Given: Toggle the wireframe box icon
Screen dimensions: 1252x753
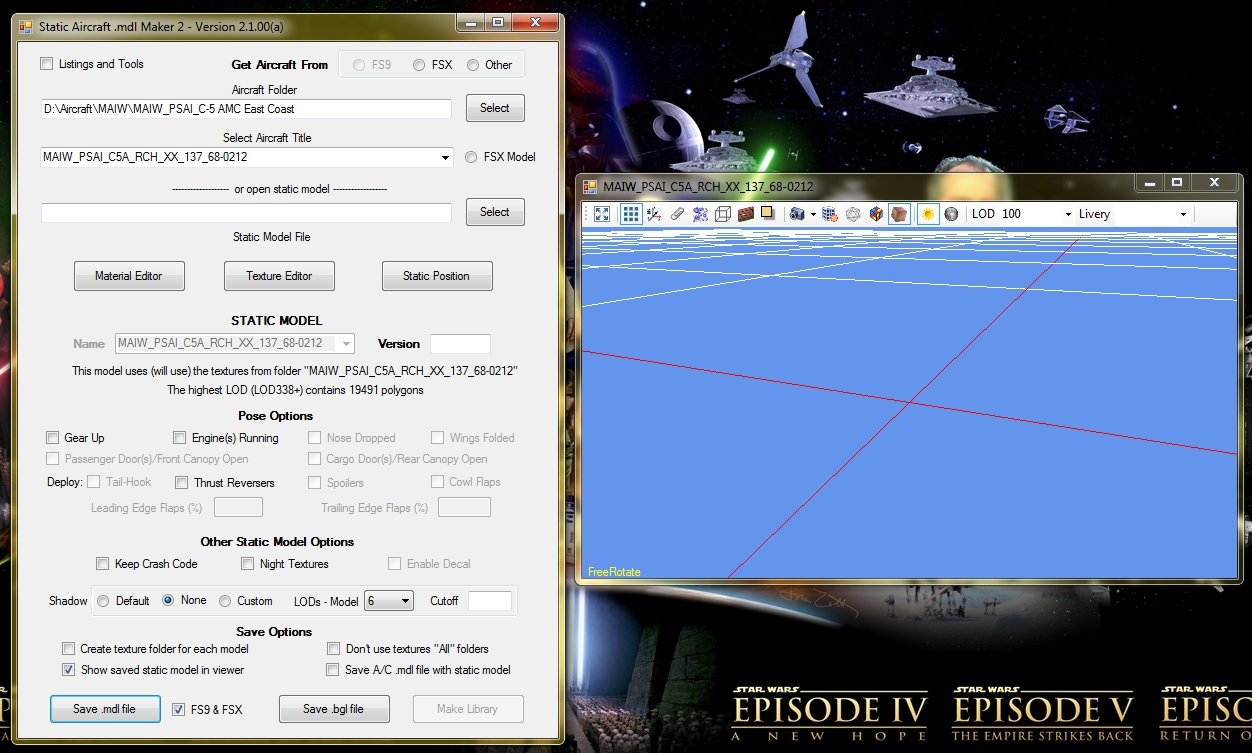Looking at the screenshot, I should point(722,214).
